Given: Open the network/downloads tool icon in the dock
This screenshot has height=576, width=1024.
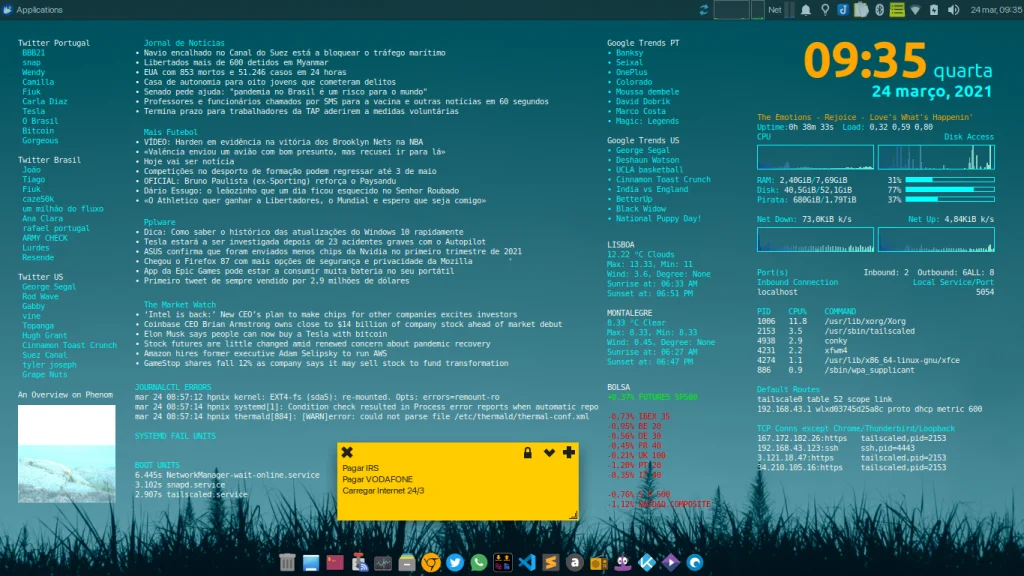Looking at the screenshot, I should pyautogui.click(x=359, y=562).
